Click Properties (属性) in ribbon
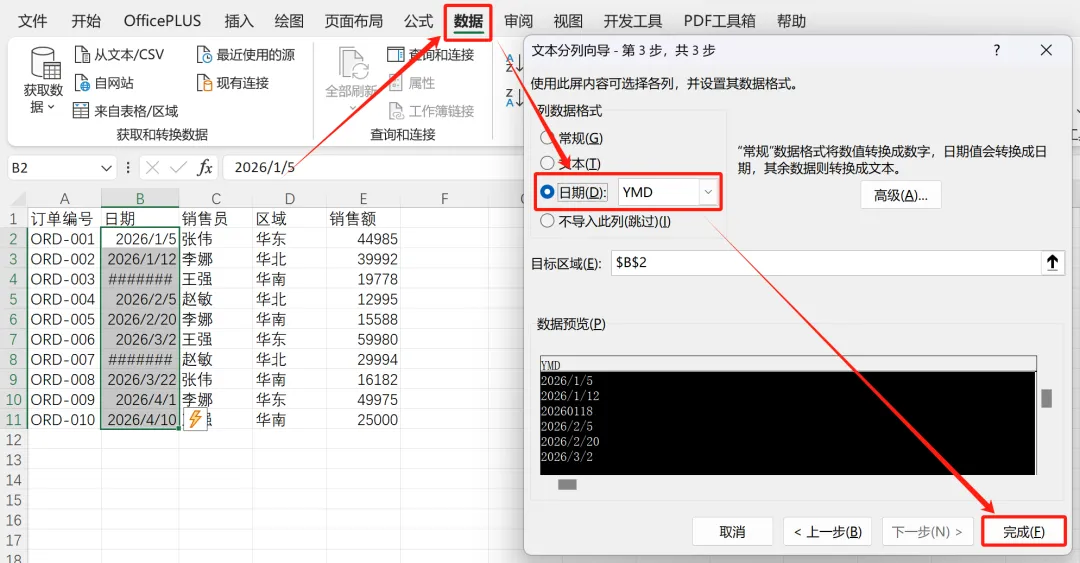The height and width of the screenshot is (563, 1080). click(x=411, y=83)
